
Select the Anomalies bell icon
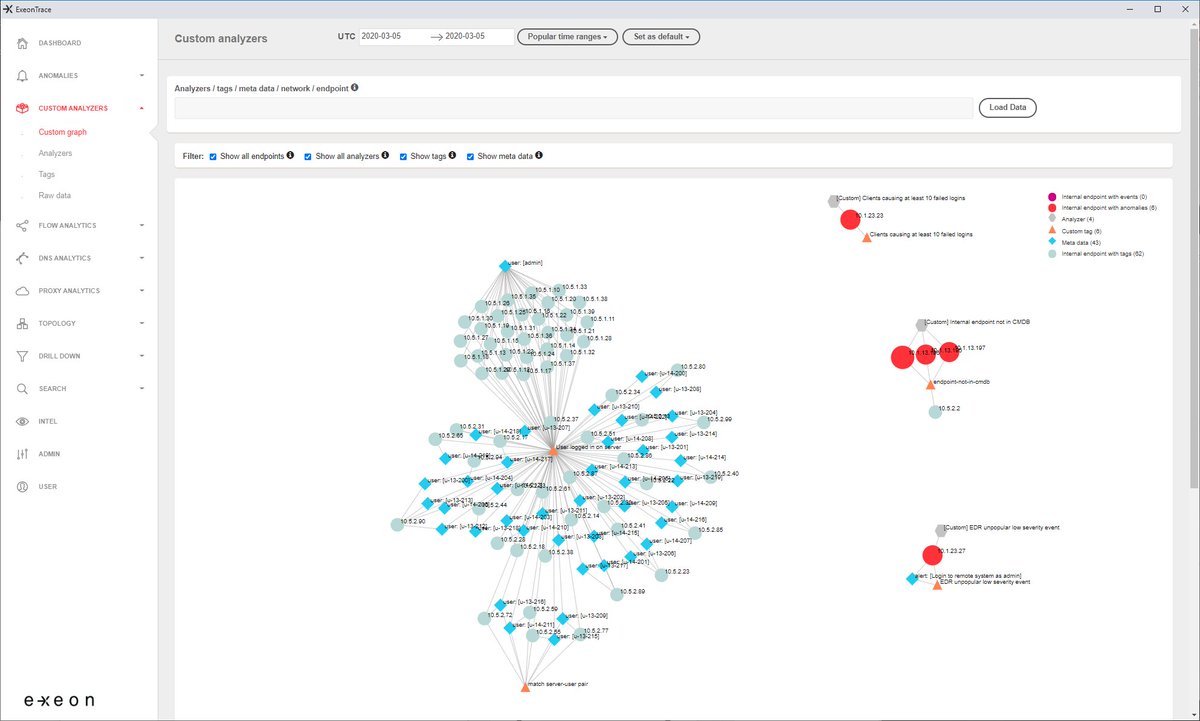[20, 75]
